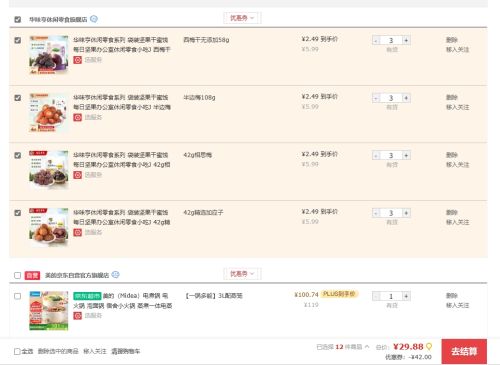Delete the 42g相思梅 item
This screenshot has height=365, width=500.
tap(452, 155)
